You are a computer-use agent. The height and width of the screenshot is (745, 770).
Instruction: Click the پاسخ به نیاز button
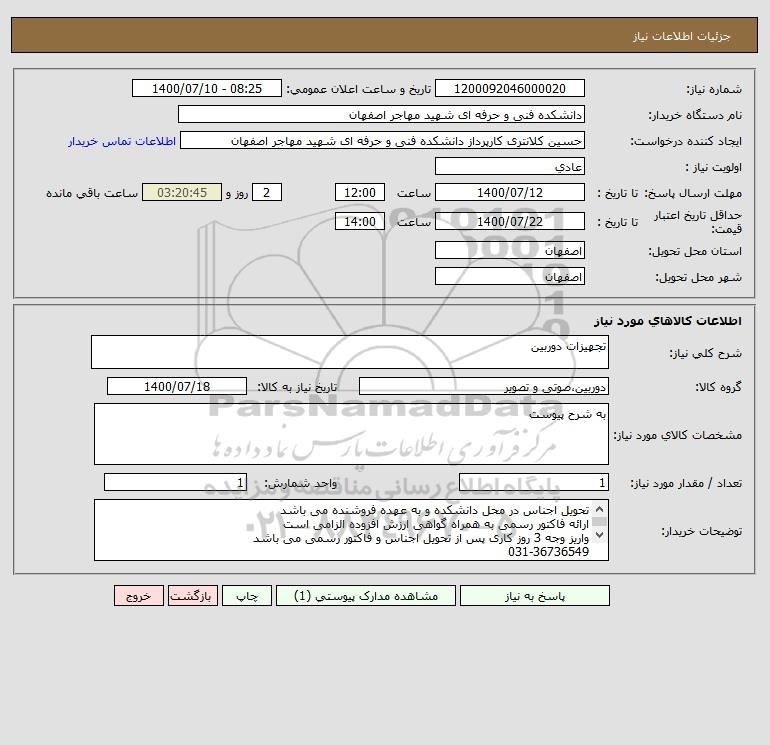pyautogui.click(x=535, y=596)
